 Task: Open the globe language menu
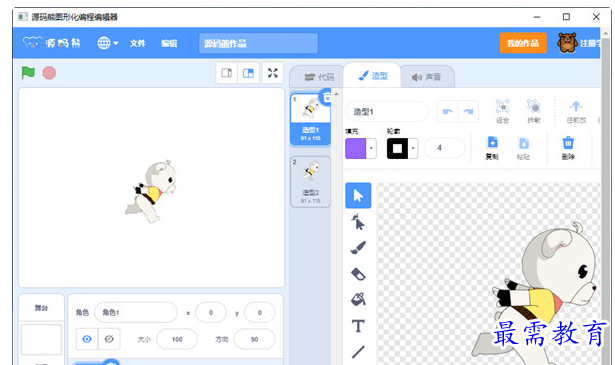coord(107,43)
